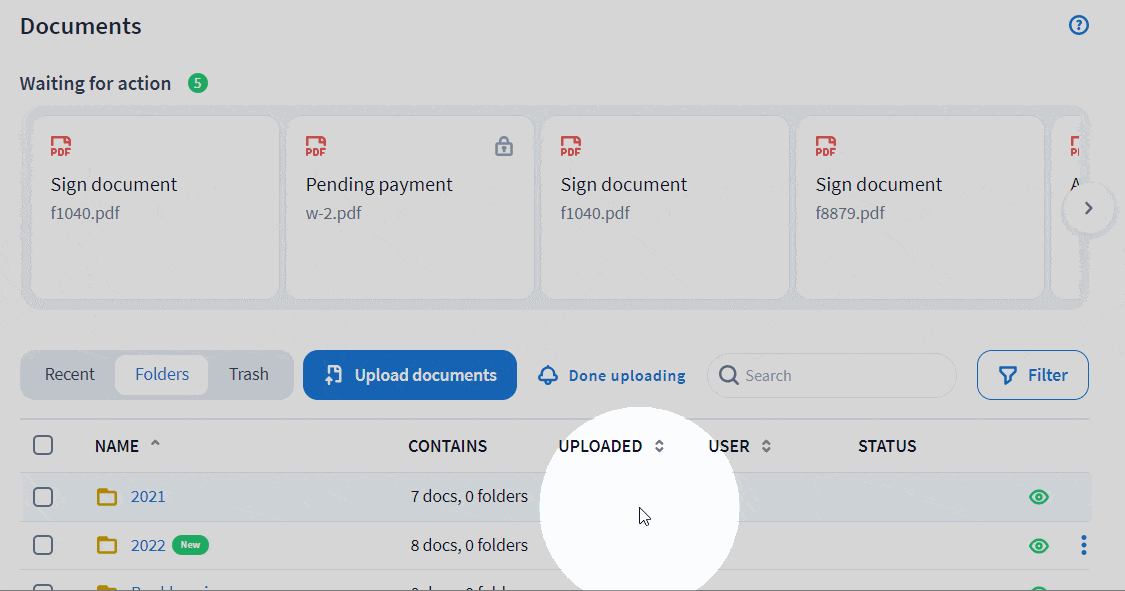Check the box for the 2021 folder
The height and width of the screenshot is (591, 1125).
[x=43, y=497]
